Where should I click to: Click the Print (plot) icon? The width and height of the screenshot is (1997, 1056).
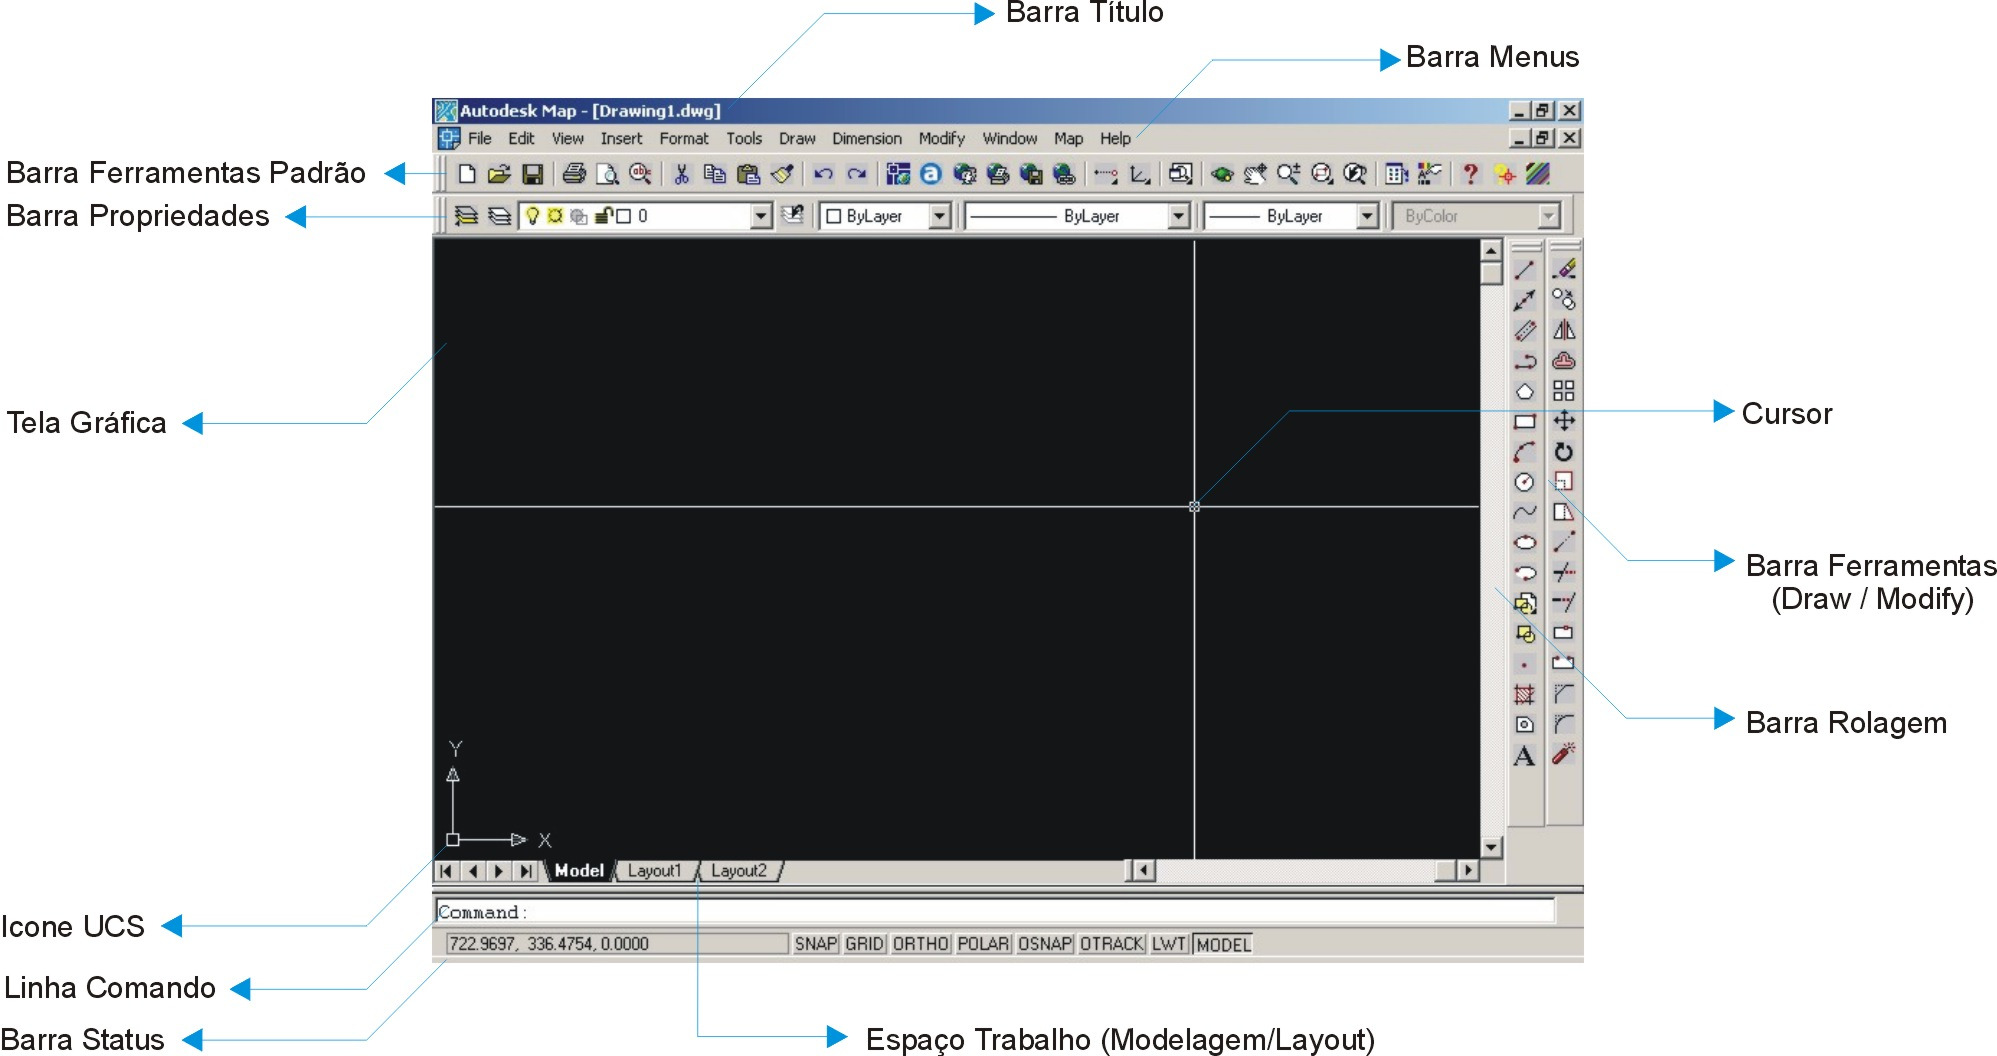574,174
